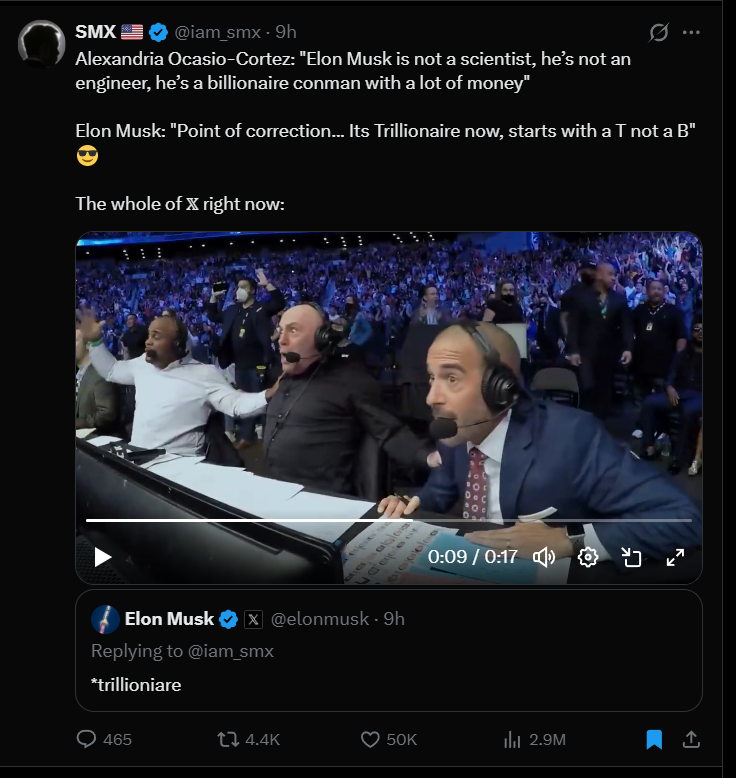Open video settings gear
736x778 pixels.
click(x=588, y=557)
